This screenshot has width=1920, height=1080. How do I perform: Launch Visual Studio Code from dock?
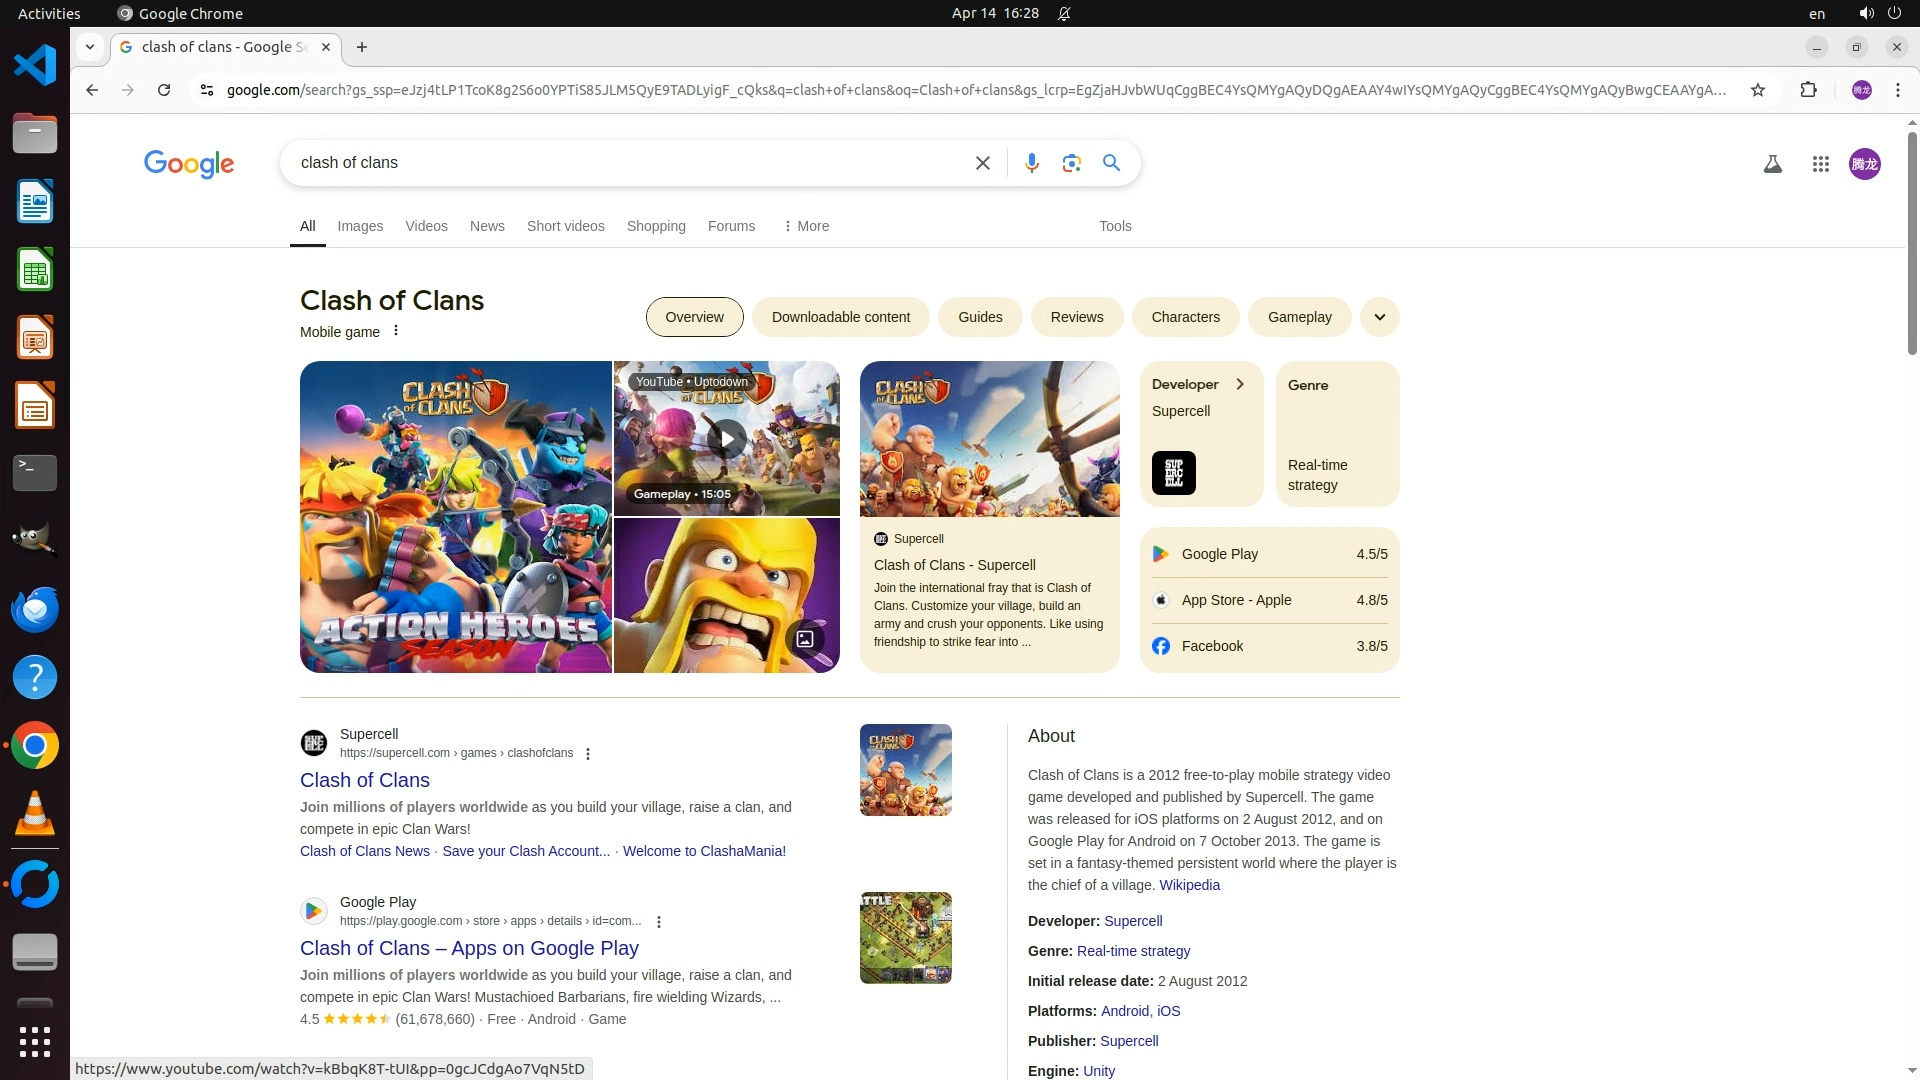pyautogui.click(x=35, y=66)
